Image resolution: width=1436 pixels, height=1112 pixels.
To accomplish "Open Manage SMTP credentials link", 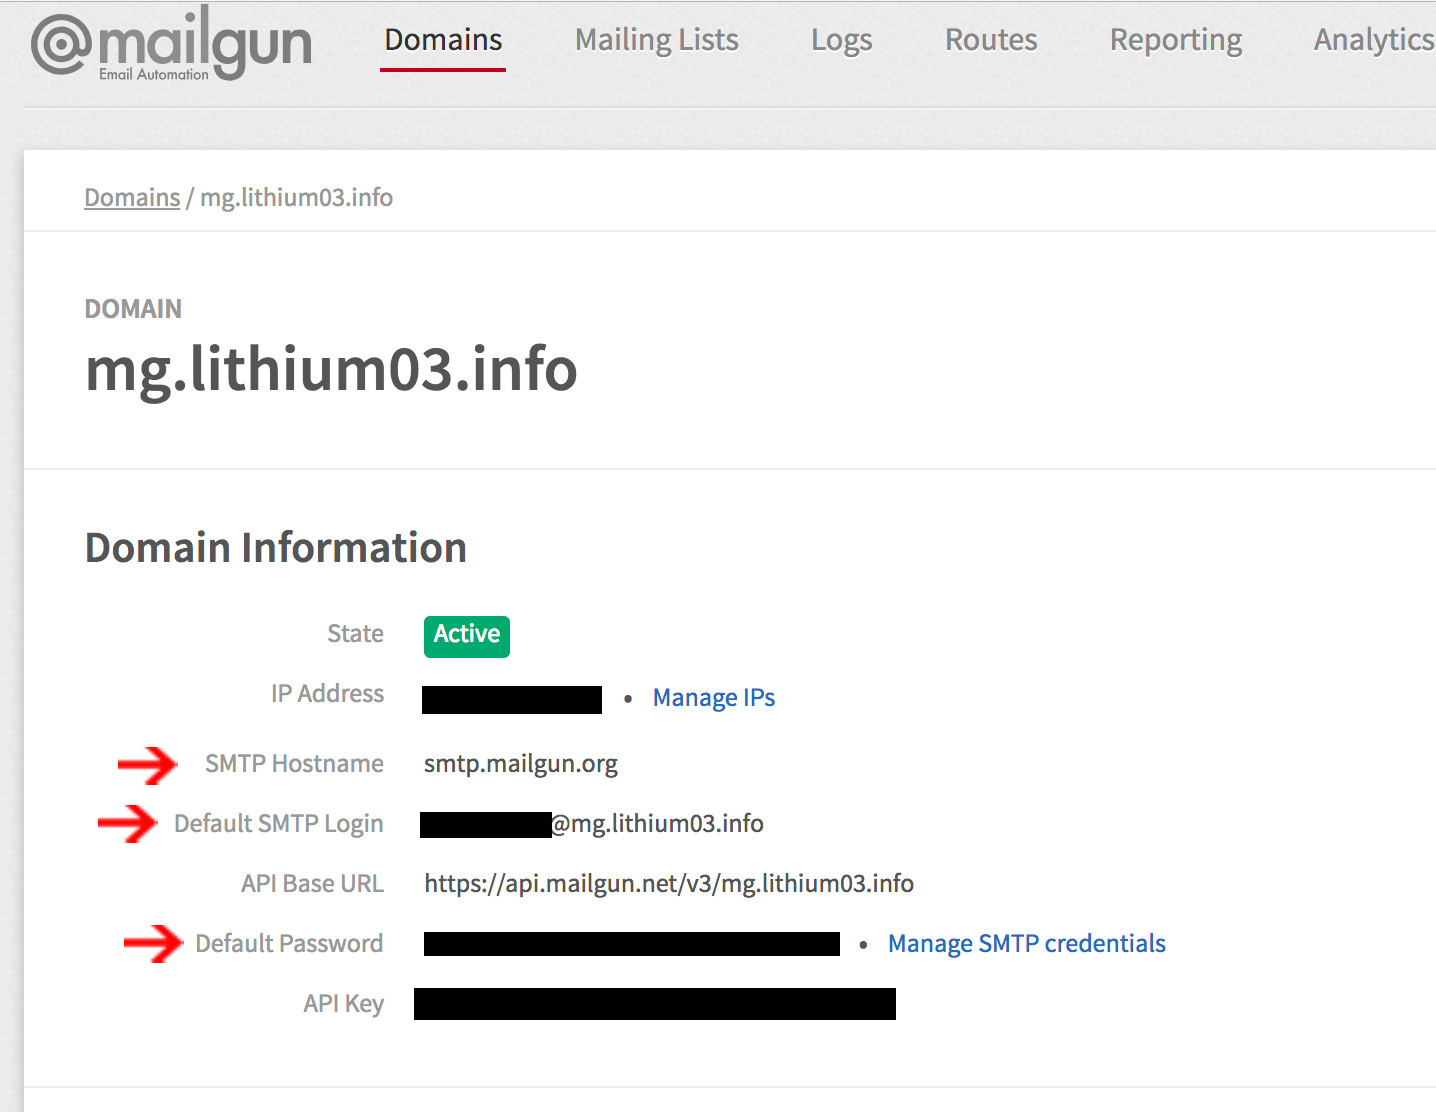I will point(1026,944).
